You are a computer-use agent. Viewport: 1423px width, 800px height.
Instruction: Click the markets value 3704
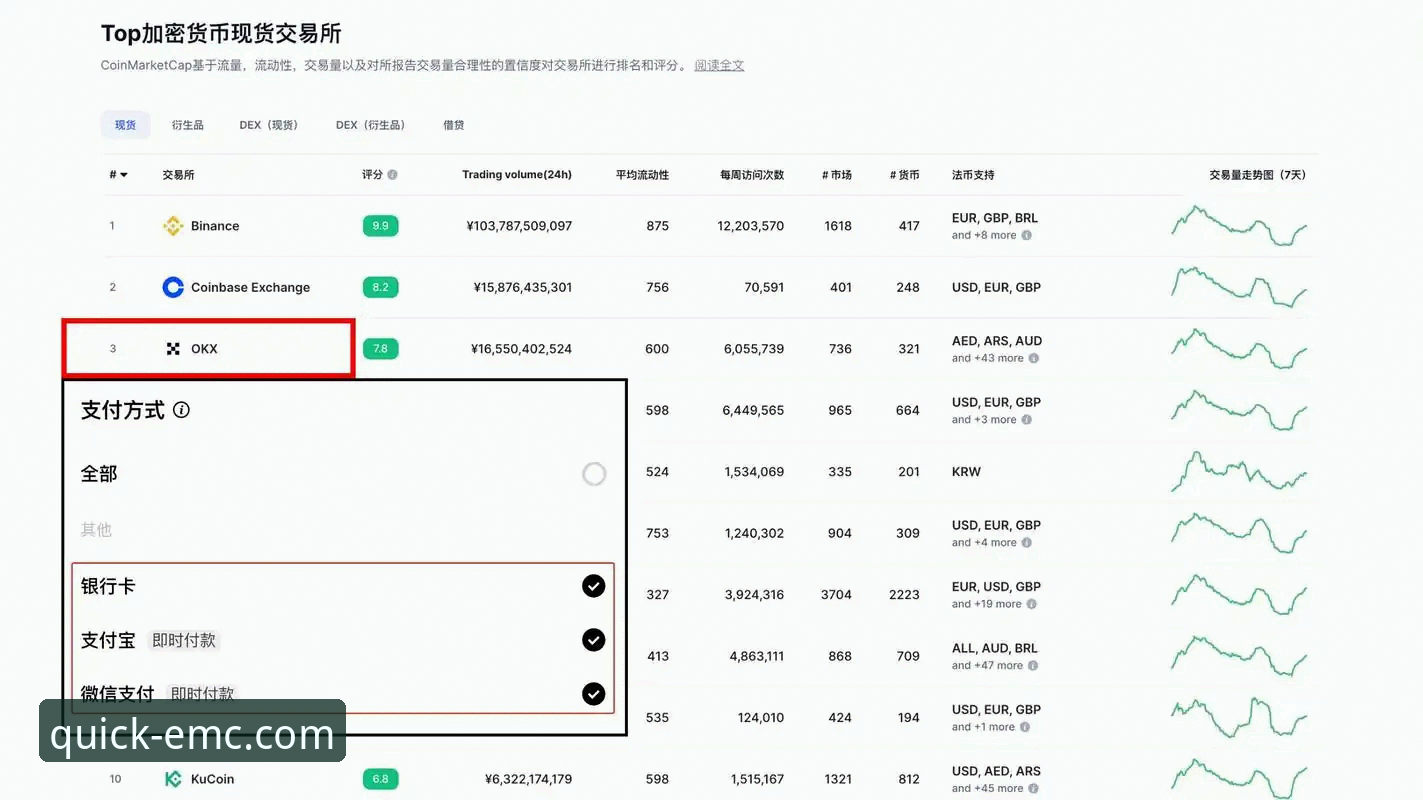tap(836, 594)
